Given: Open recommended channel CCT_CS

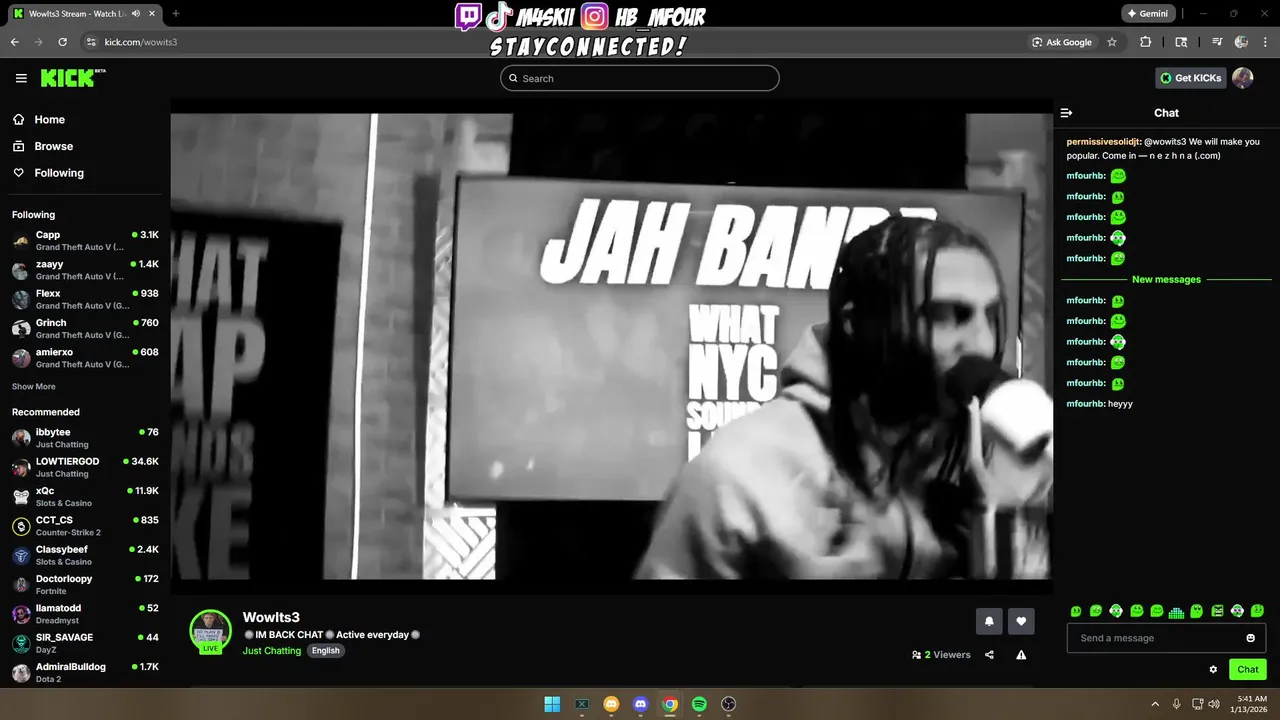Looking at the screenshot, I should pyautogui.click(x=85, y=526).
